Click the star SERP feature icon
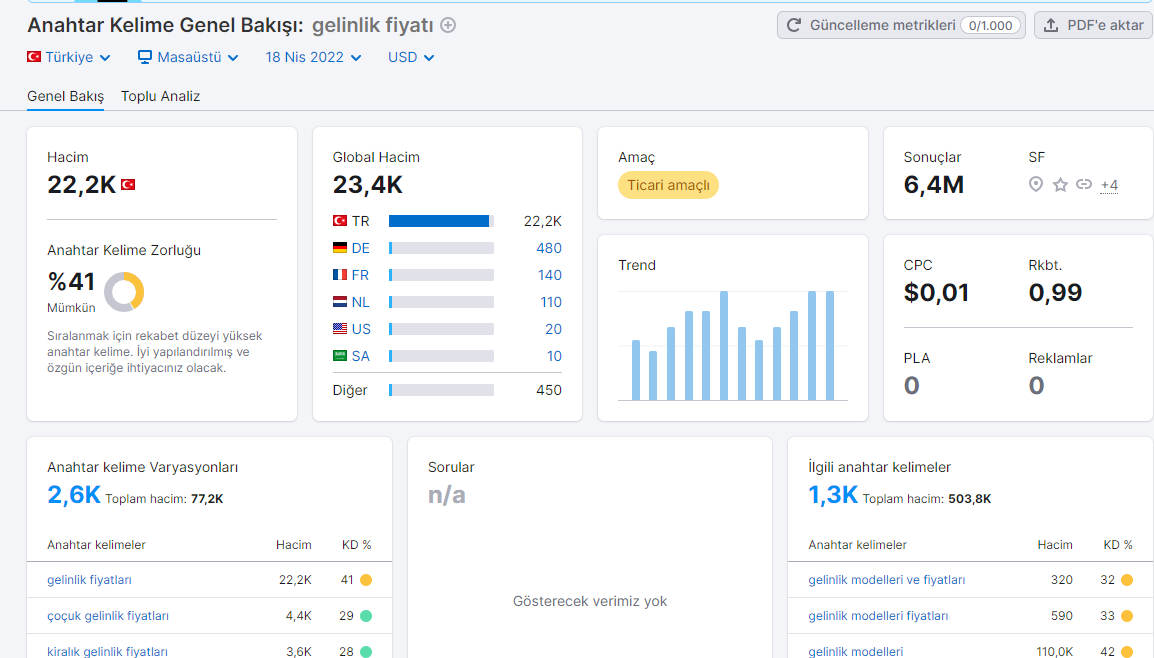The image size is (1154, 658). pyautogui.click(x=1060, y=185)
